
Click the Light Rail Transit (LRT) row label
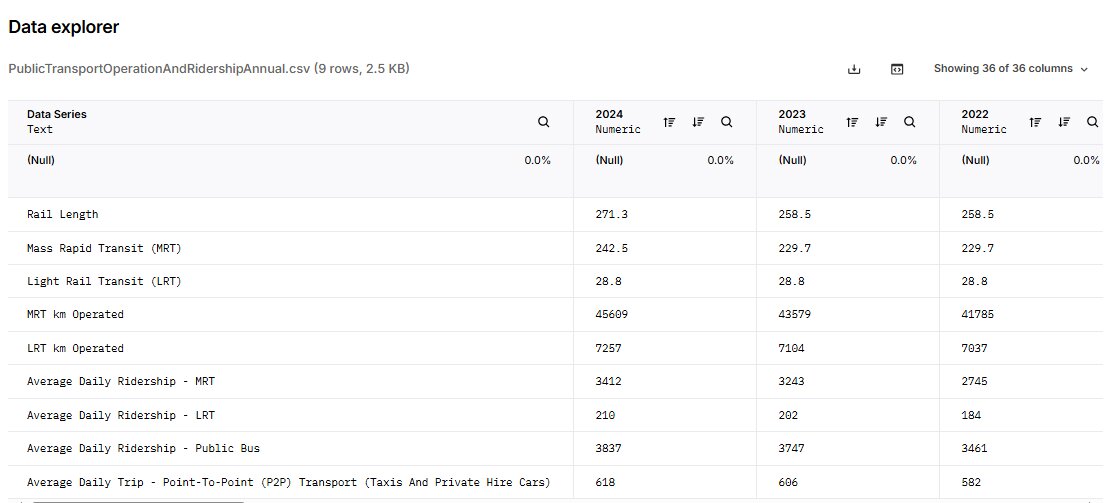click(104, 281)
